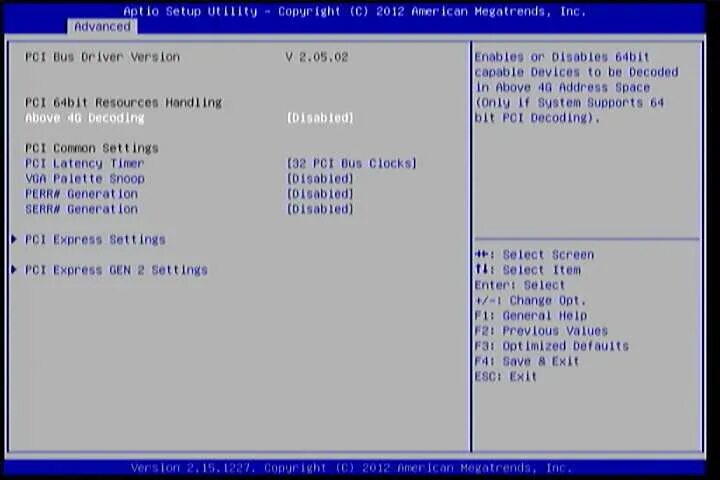Viewport: 720px width, 480px height.
Task: Click the ESC: Exit line
Action: tap(506, 377)
